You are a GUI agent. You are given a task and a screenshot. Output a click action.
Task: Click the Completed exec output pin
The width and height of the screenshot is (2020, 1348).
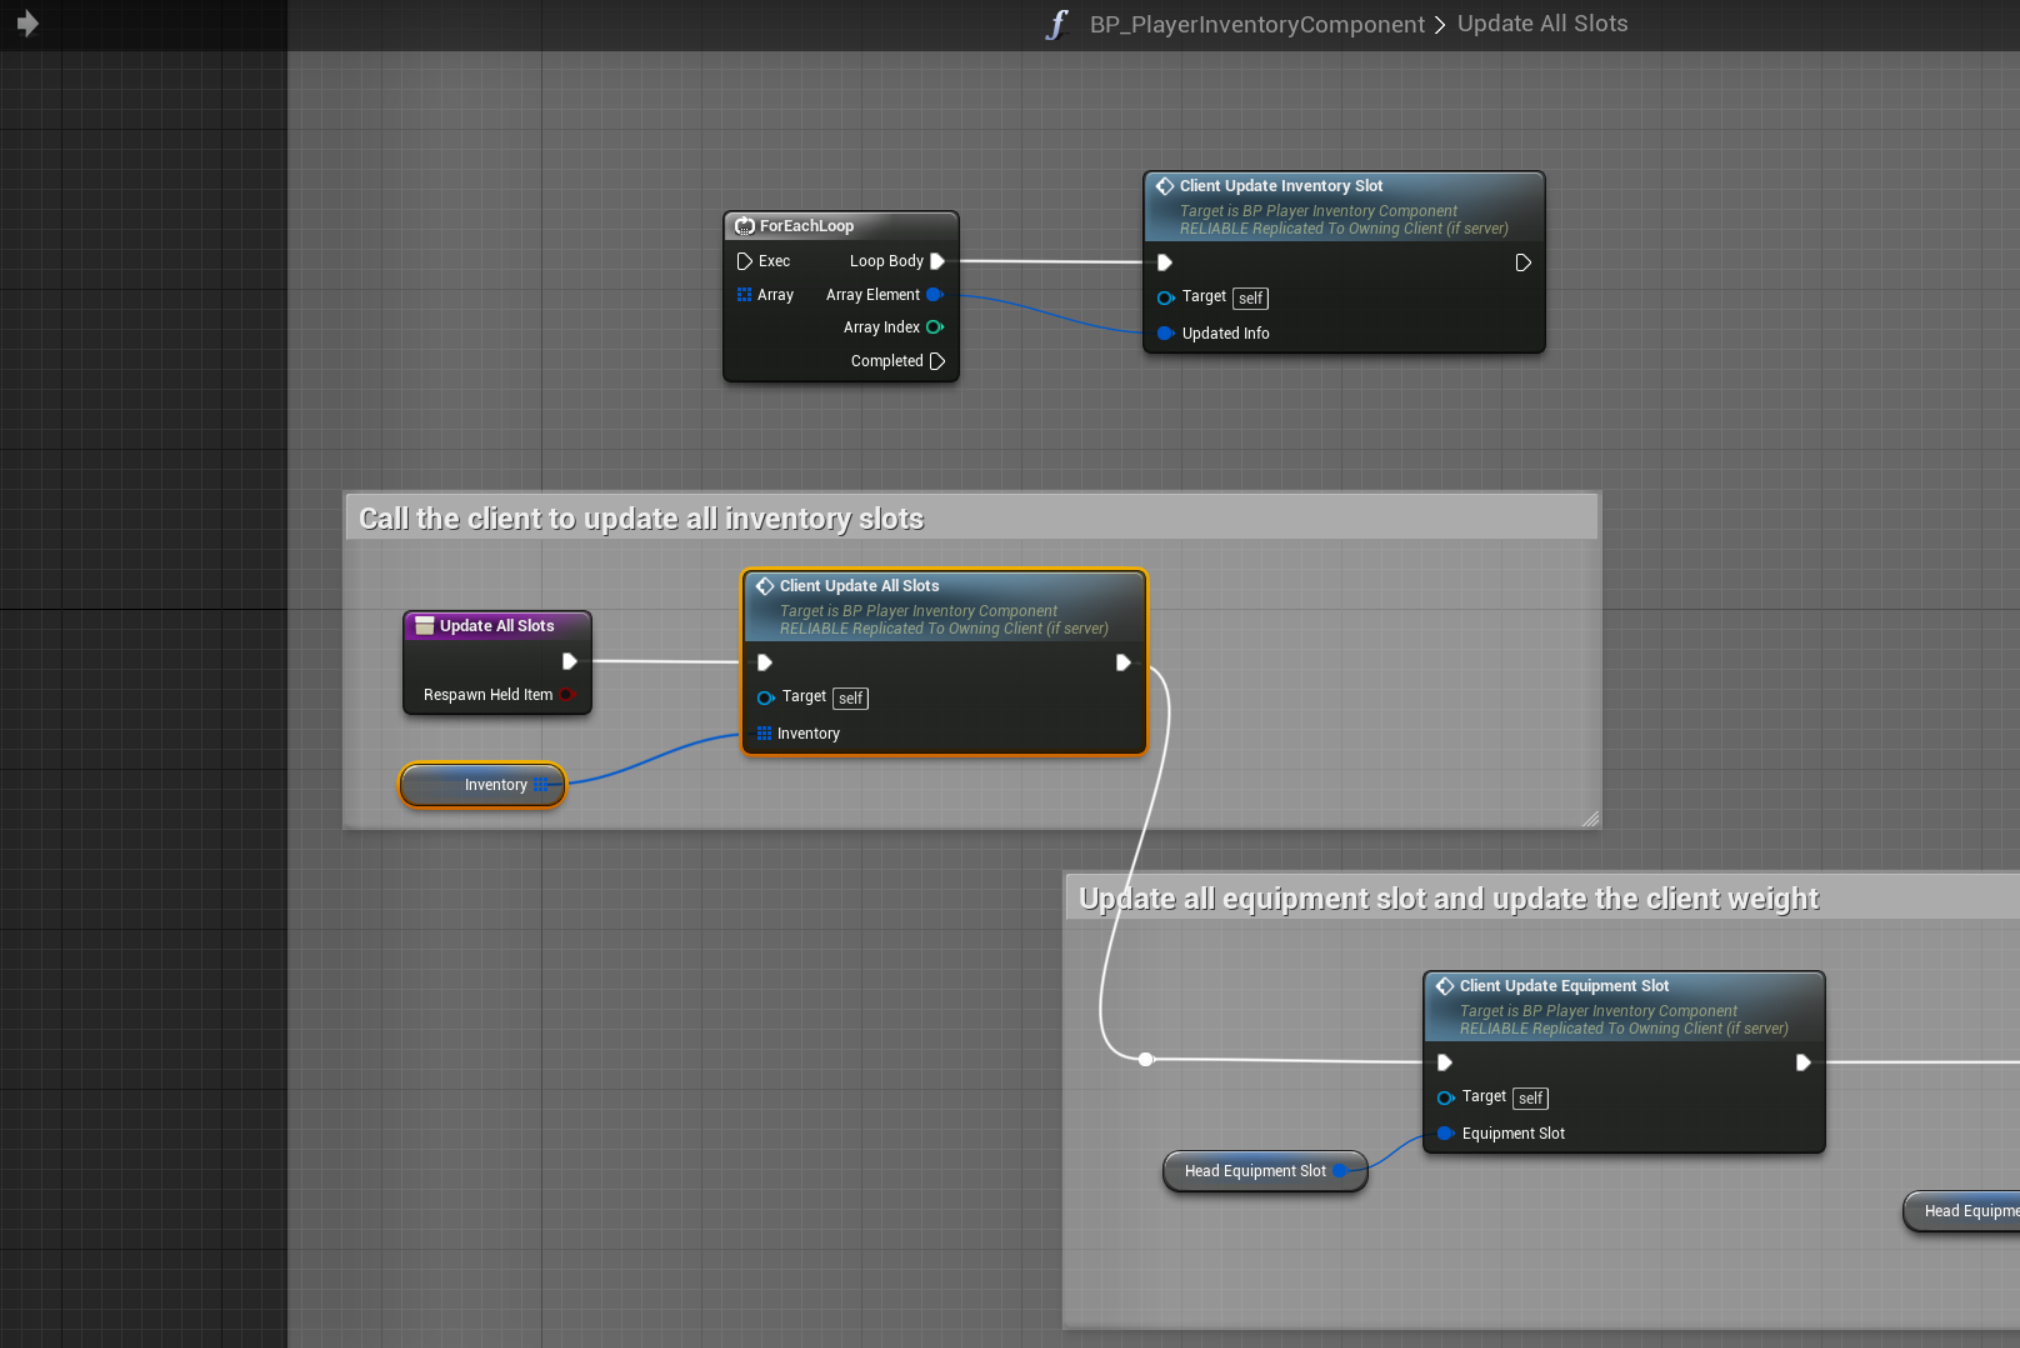937,361
